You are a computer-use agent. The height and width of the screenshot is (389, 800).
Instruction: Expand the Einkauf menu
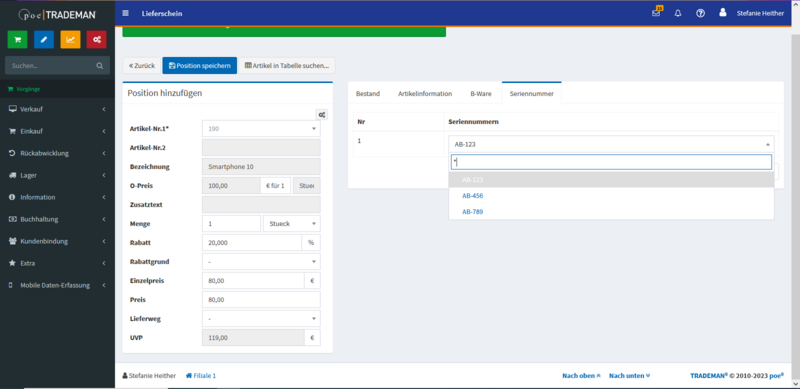pos(57,131)
